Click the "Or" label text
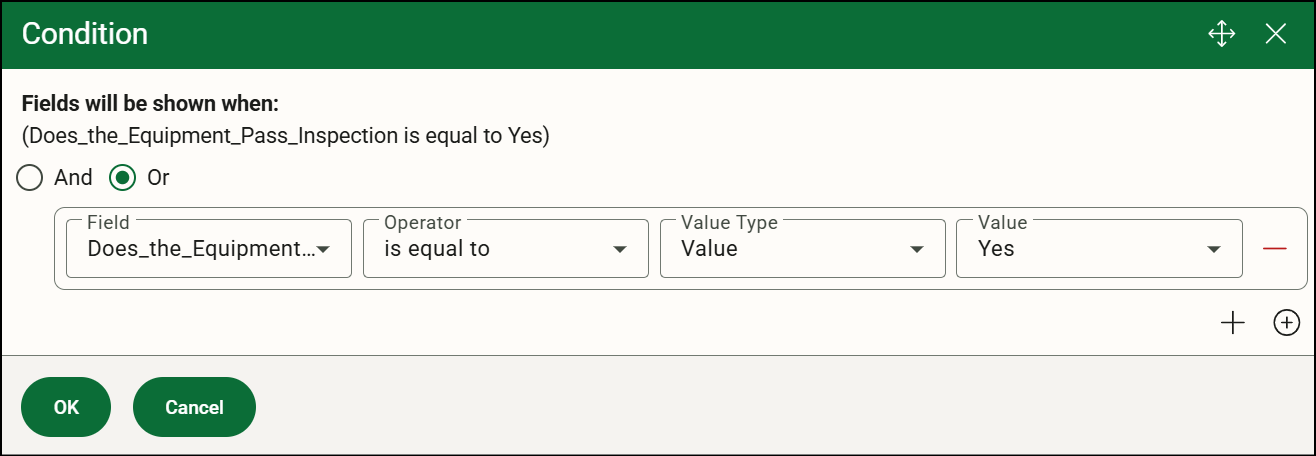The width and height of the screenshot is (1316, 456). click(158, 178)
